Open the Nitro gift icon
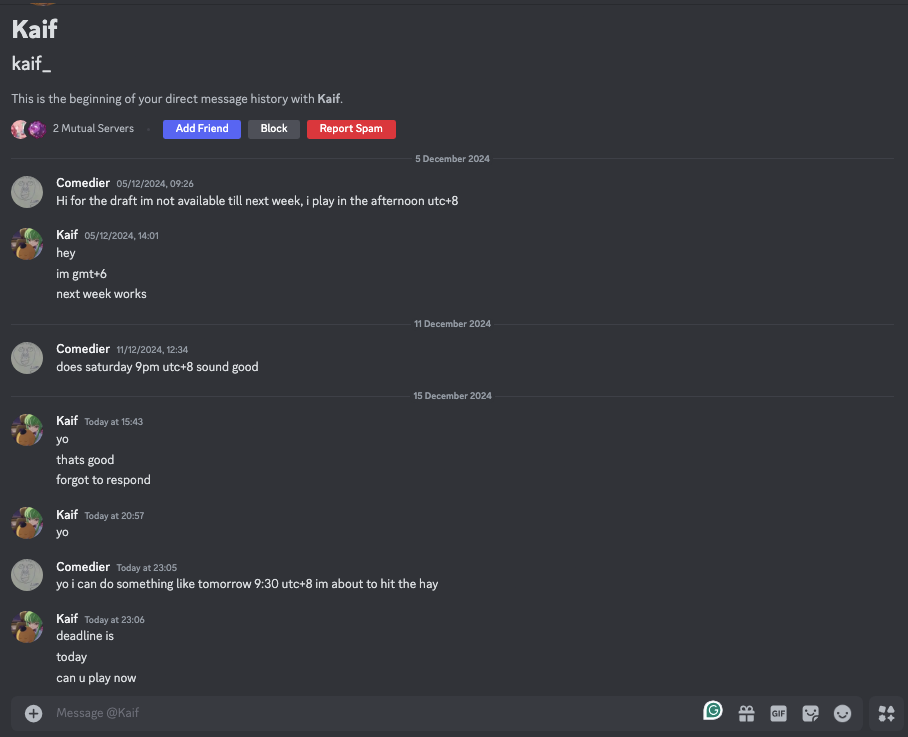The image size is (908, 737). tap(746, 714)
